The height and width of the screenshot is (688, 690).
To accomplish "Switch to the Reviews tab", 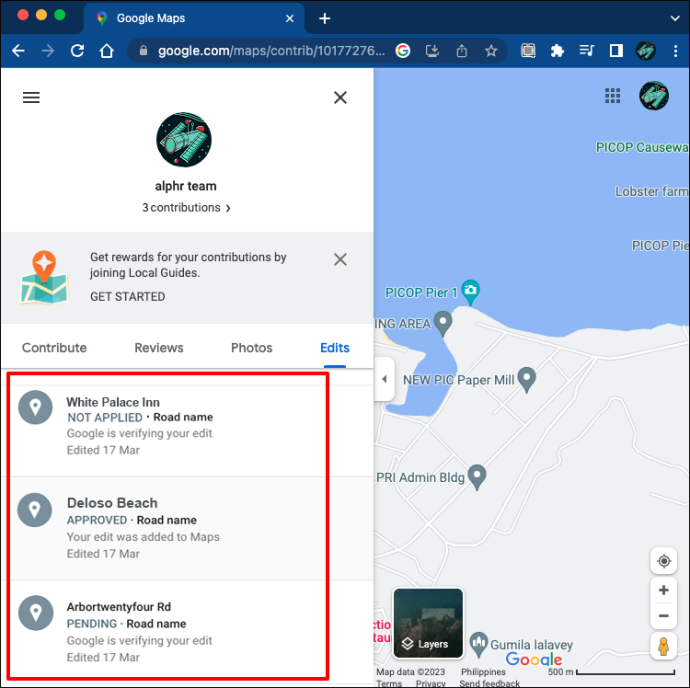I will [x=159, y=348].
